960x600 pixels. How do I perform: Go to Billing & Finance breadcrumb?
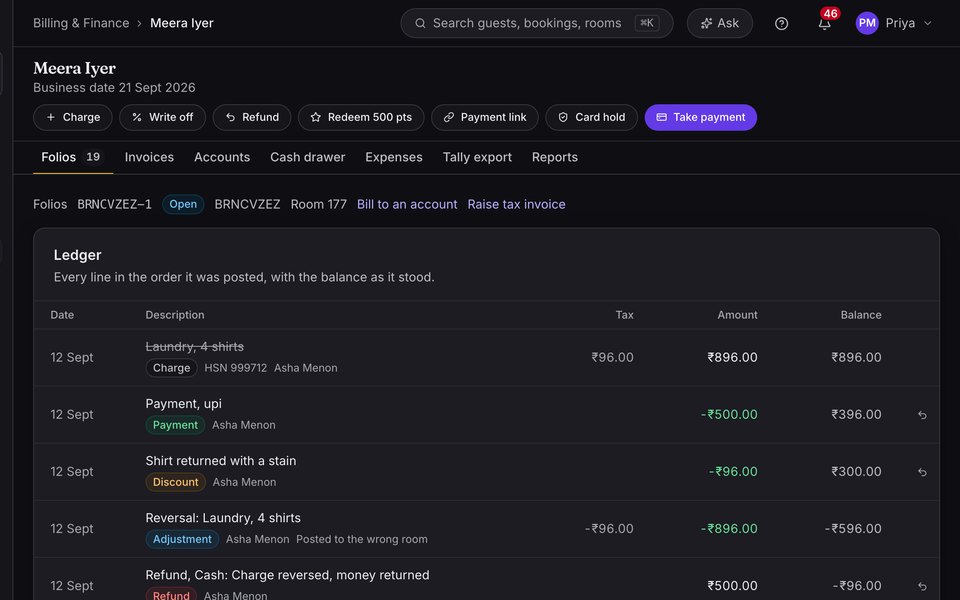pos(81,23)
